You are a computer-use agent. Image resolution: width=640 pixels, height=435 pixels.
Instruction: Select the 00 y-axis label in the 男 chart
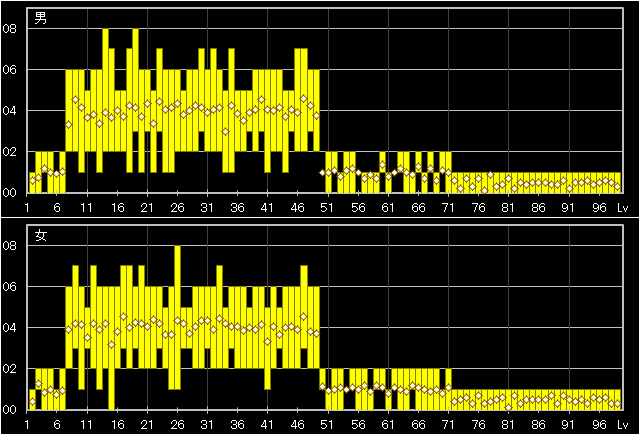9,193
